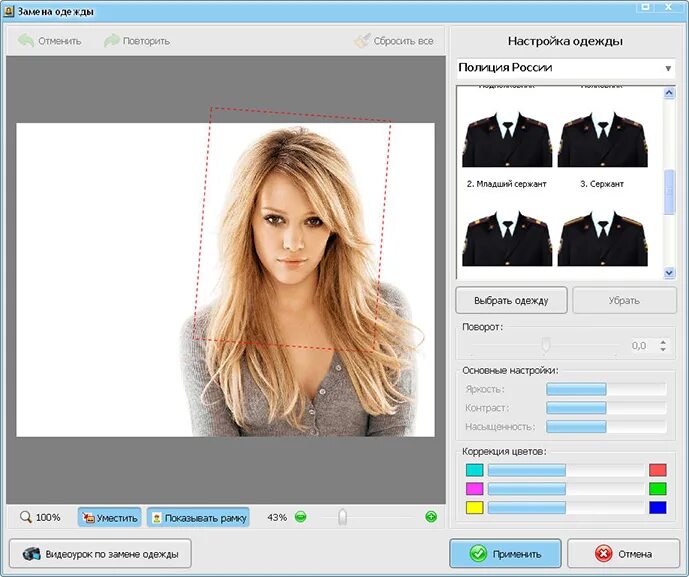Click the zoom slider handle at bottom
Viewport: 689px width, 577px height.
tap(342, 517)
